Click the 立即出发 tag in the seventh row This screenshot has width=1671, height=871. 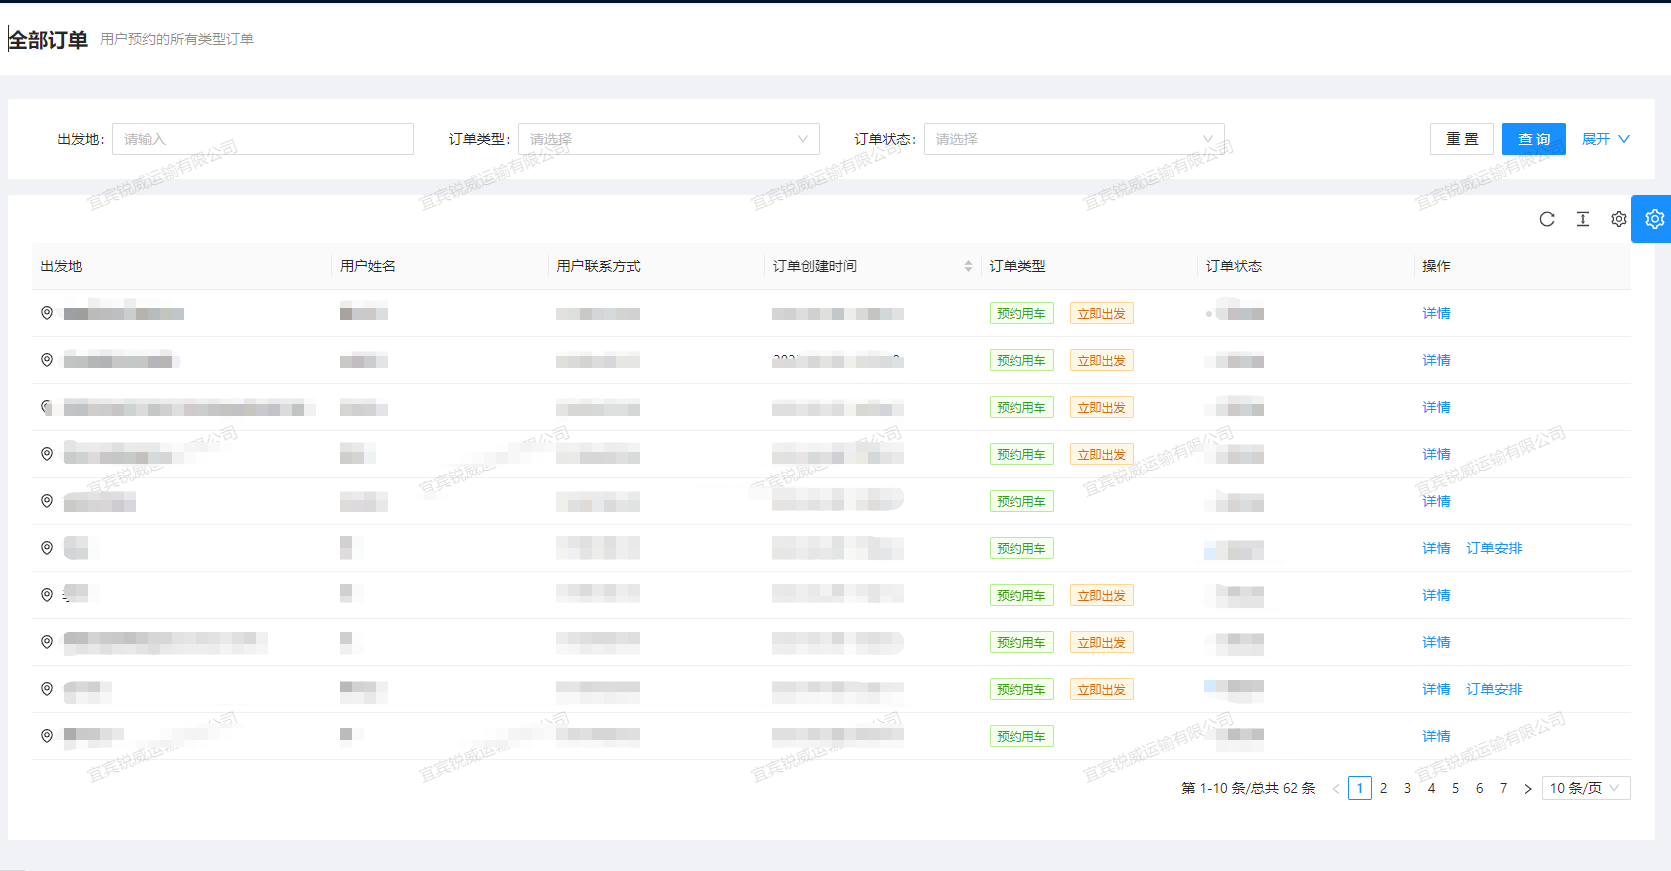coord(1101,595)
